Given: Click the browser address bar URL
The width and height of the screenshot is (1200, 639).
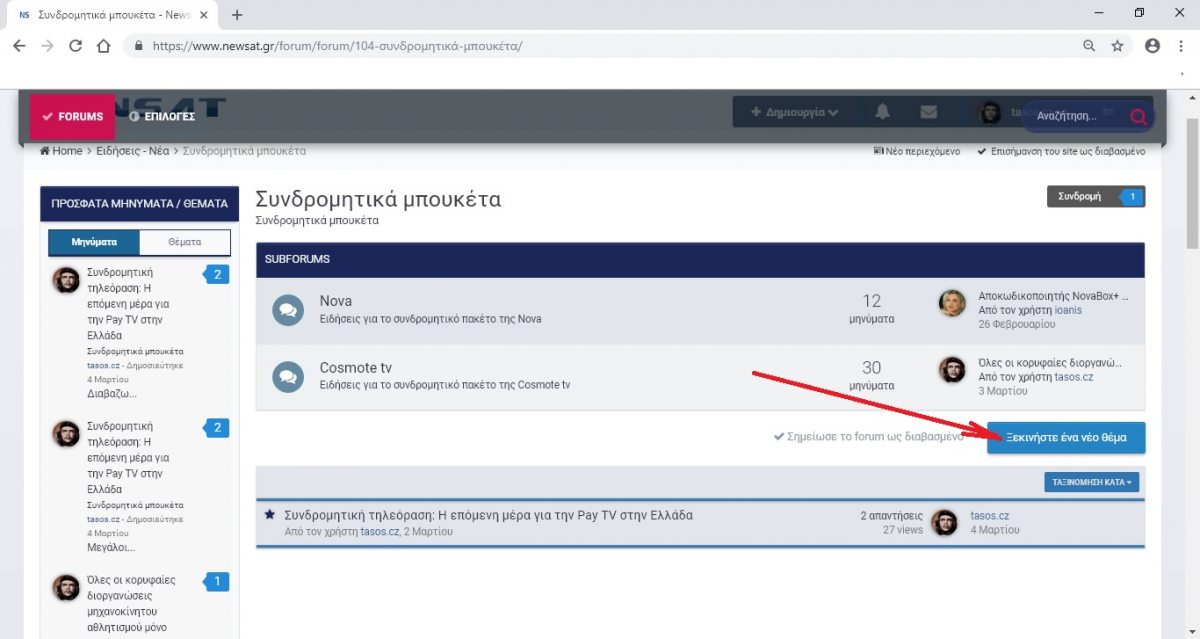Looking at the screenshot, I should tap(337, 46).
